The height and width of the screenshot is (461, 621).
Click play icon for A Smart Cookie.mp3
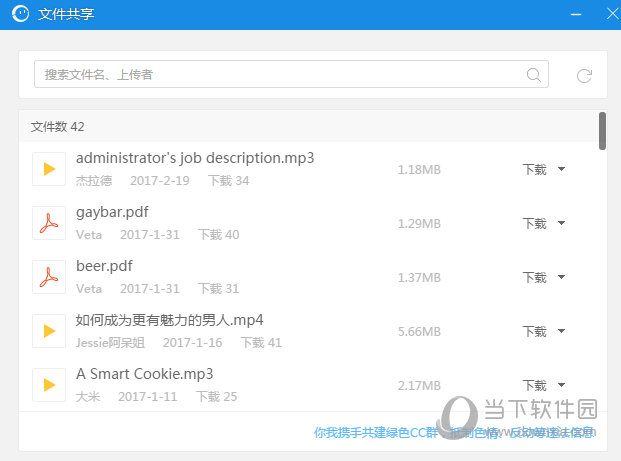click(x=49, y=385)
